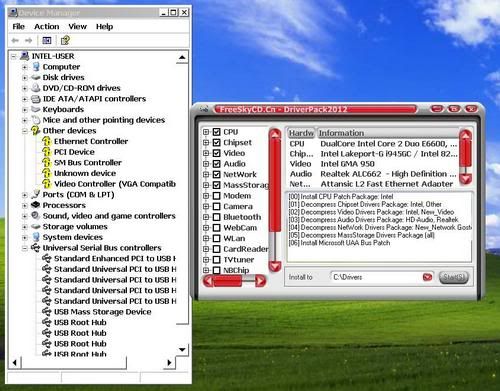Select the Ports (COM & LPT) icon
Viewport: 500px width, 391px height.
36,194
